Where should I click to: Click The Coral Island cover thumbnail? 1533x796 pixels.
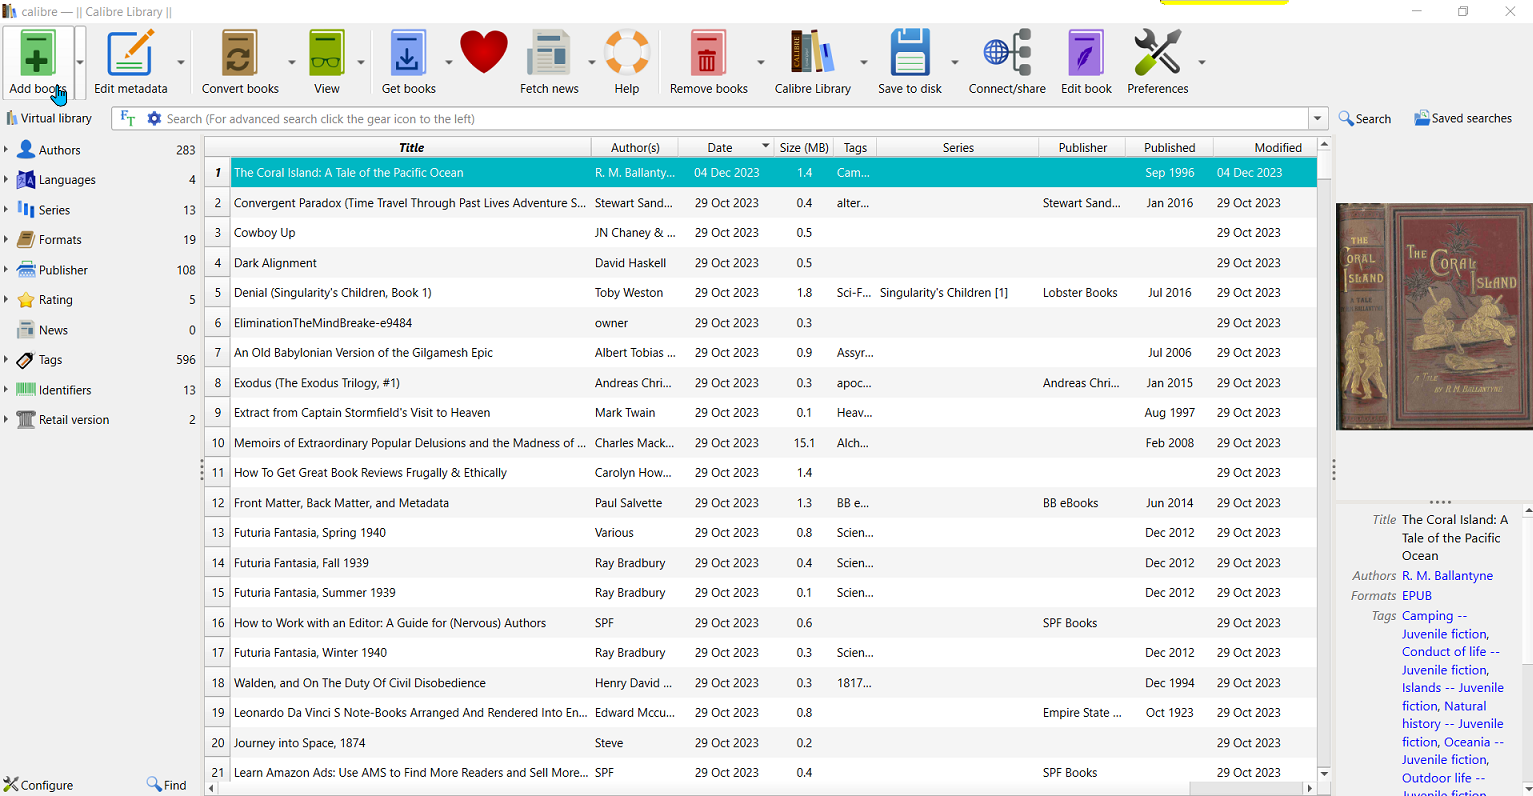pyautogui.click(x=1434, y=316)
